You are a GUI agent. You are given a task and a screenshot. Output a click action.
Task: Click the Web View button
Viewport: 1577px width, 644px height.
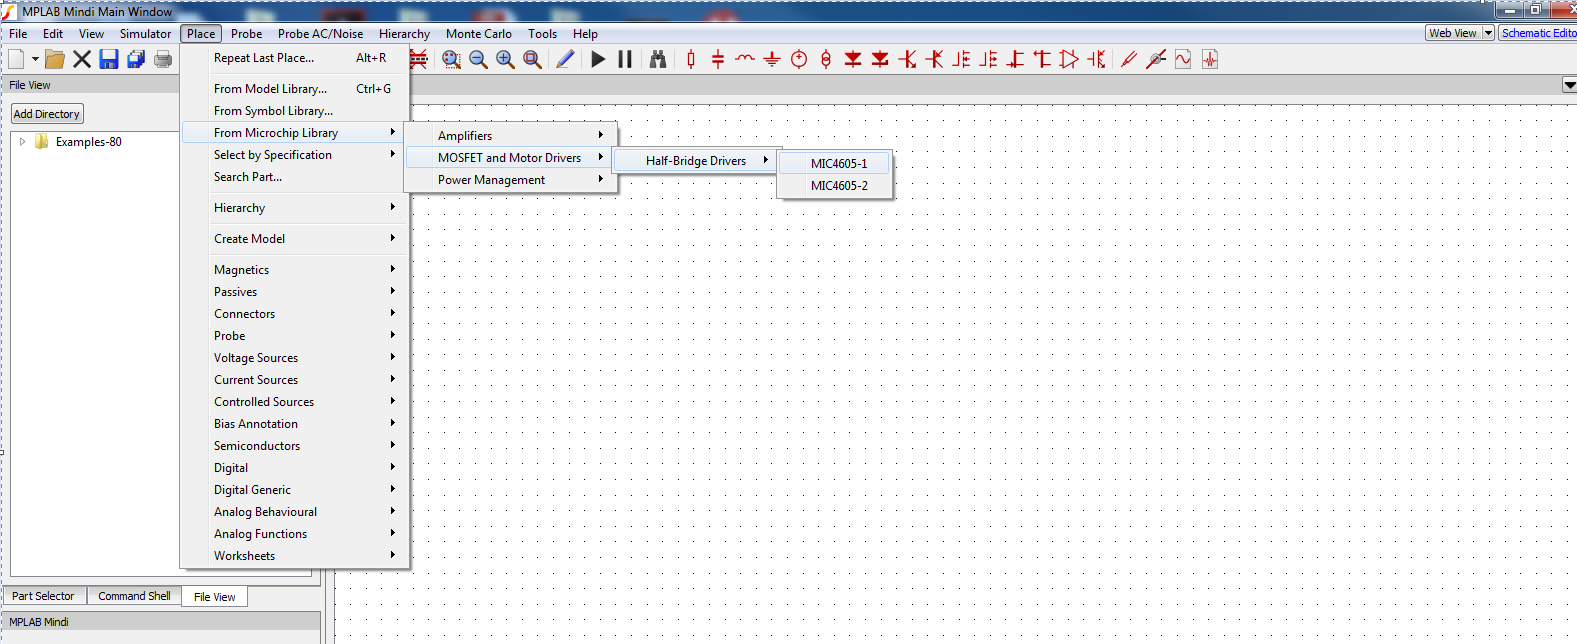[x=1453, y=33]
